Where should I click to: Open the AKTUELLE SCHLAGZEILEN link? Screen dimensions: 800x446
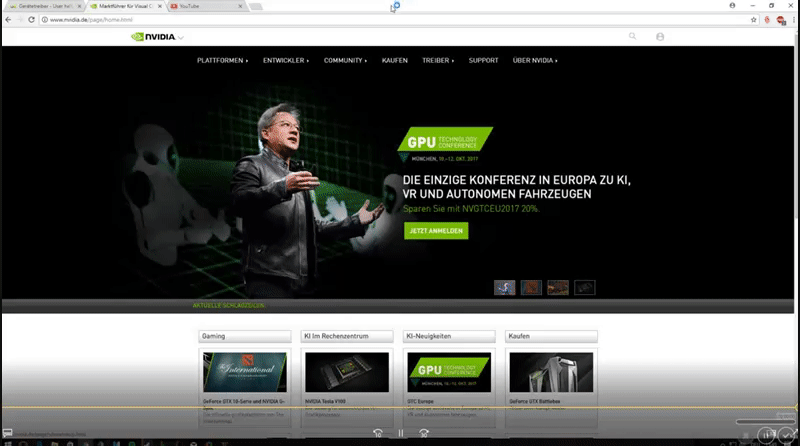click(229, 305)
